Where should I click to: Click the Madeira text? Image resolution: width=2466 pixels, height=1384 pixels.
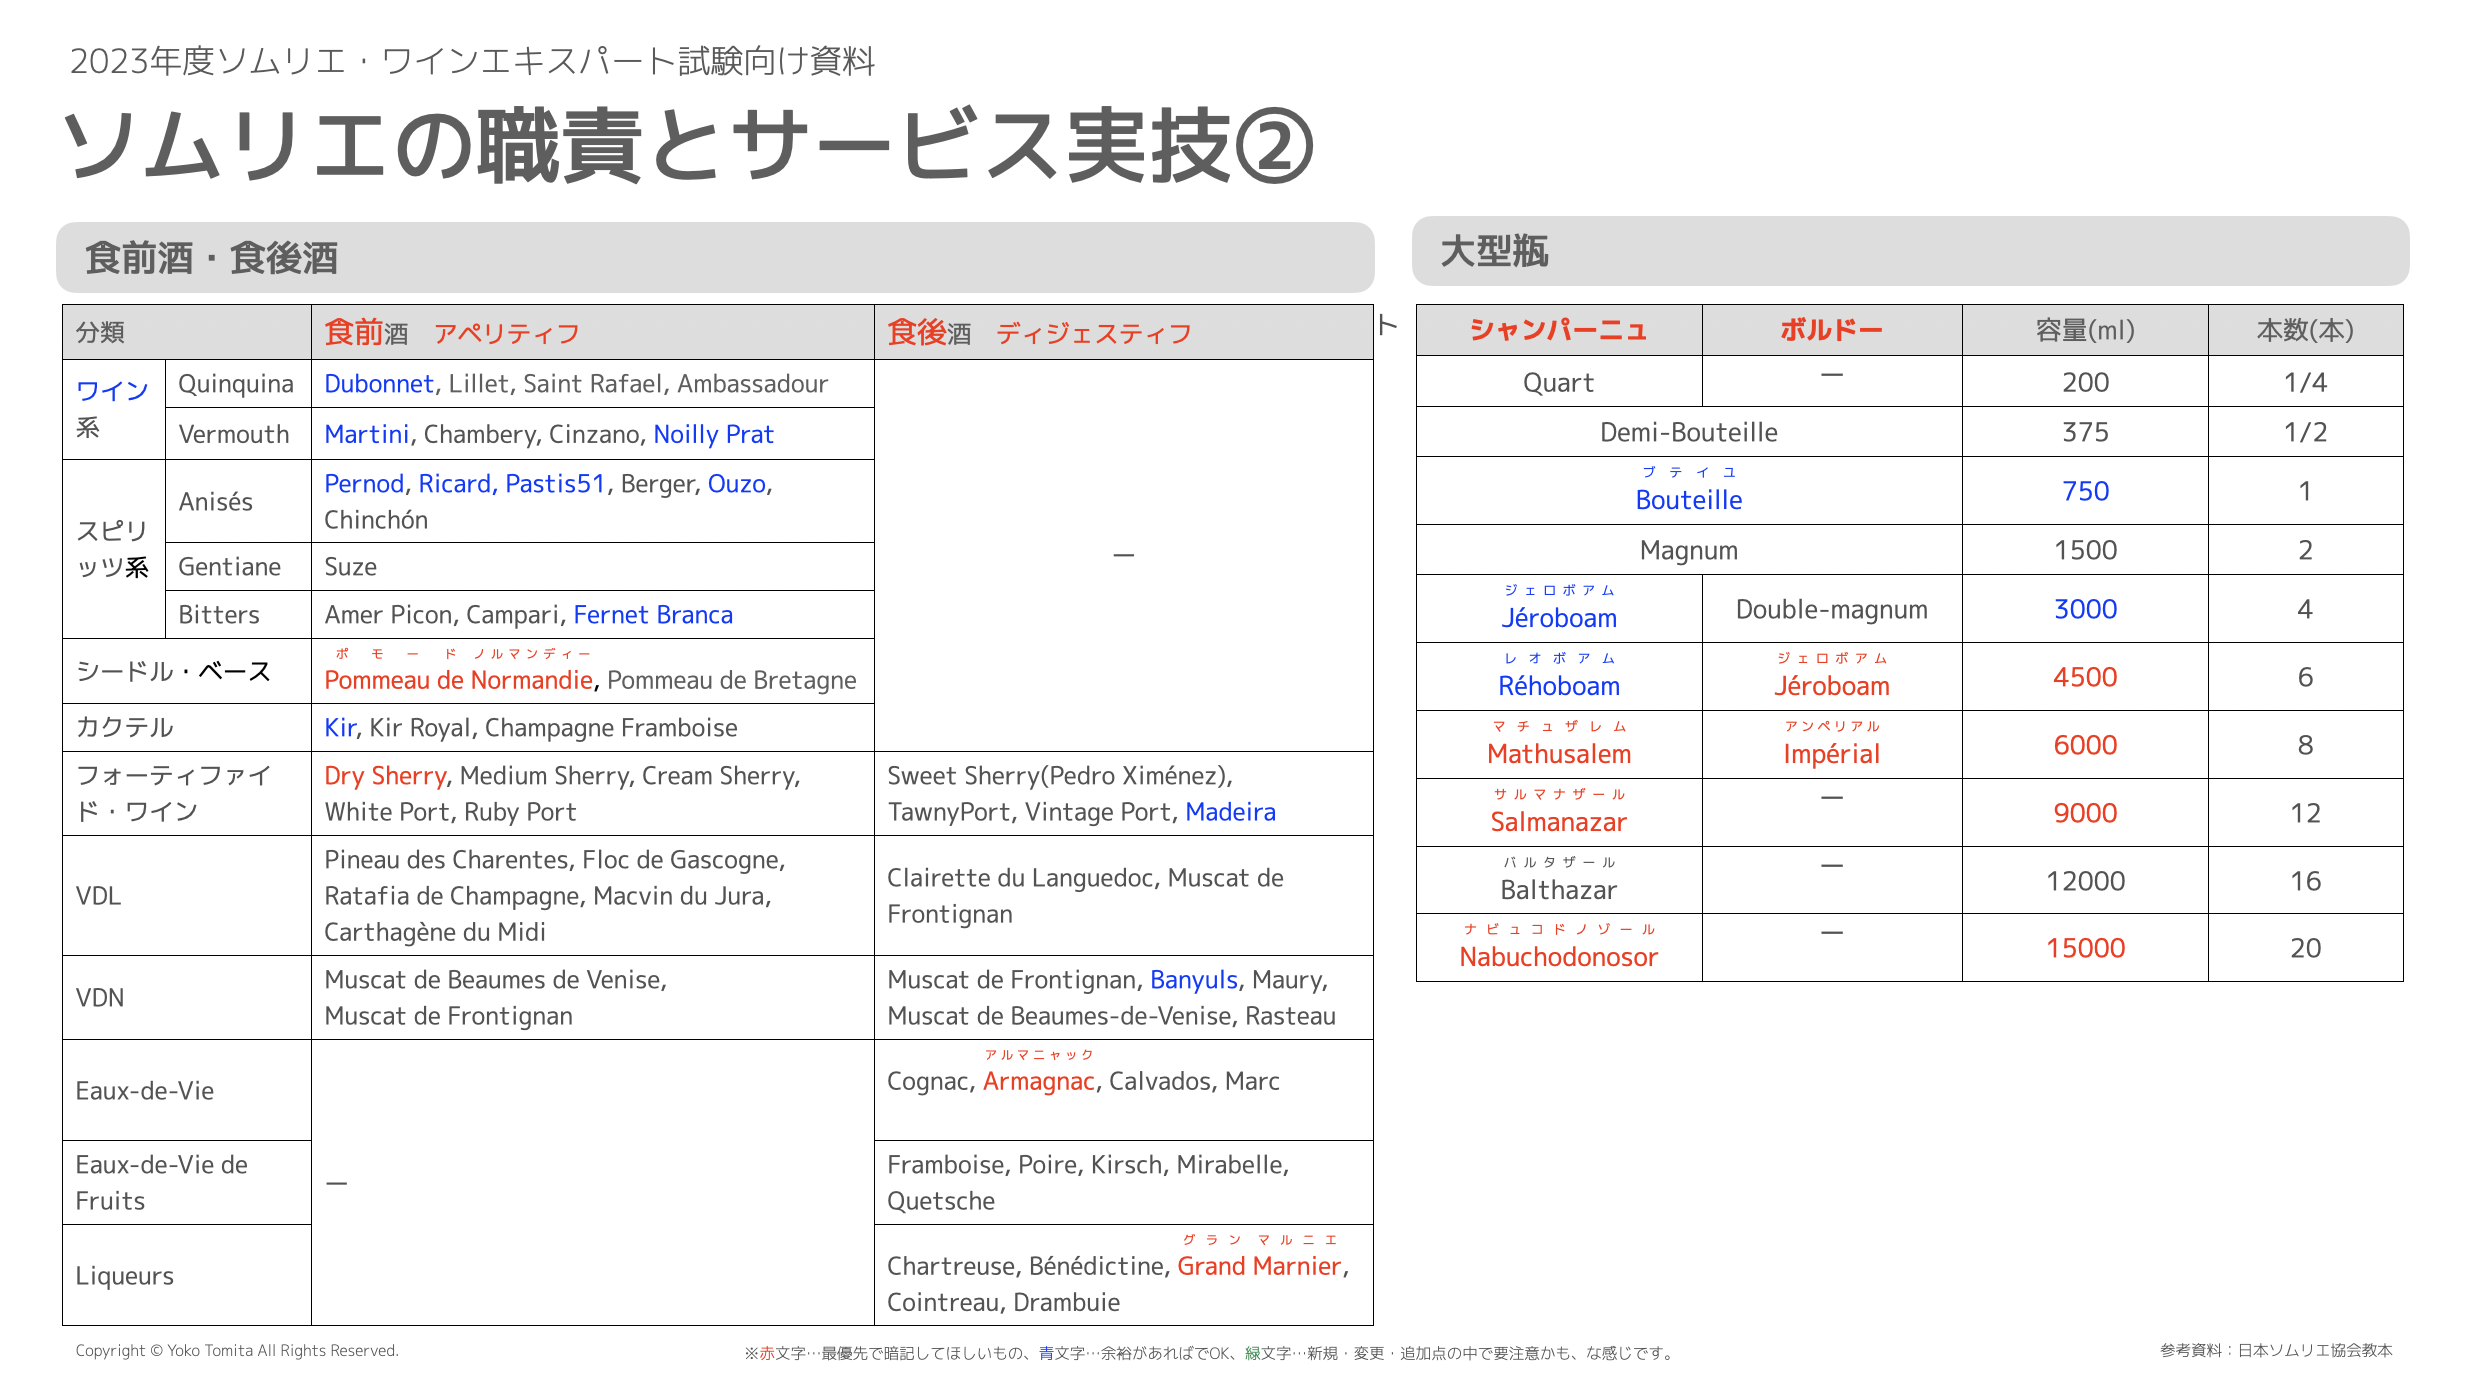(x=1230, y=812)
